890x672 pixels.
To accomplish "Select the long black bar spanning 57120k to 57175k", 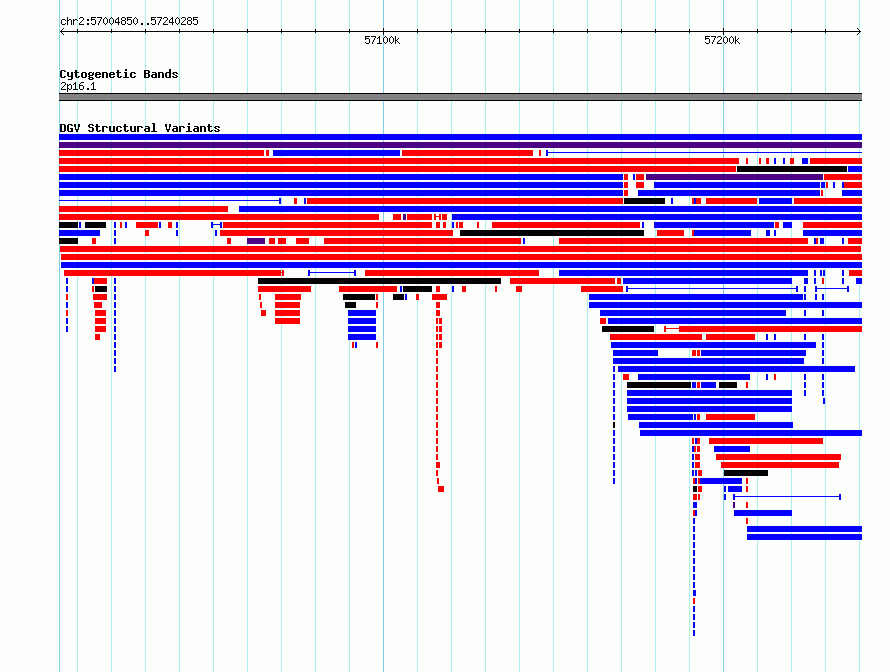I will pyautogui.click(x=552, y=233).
